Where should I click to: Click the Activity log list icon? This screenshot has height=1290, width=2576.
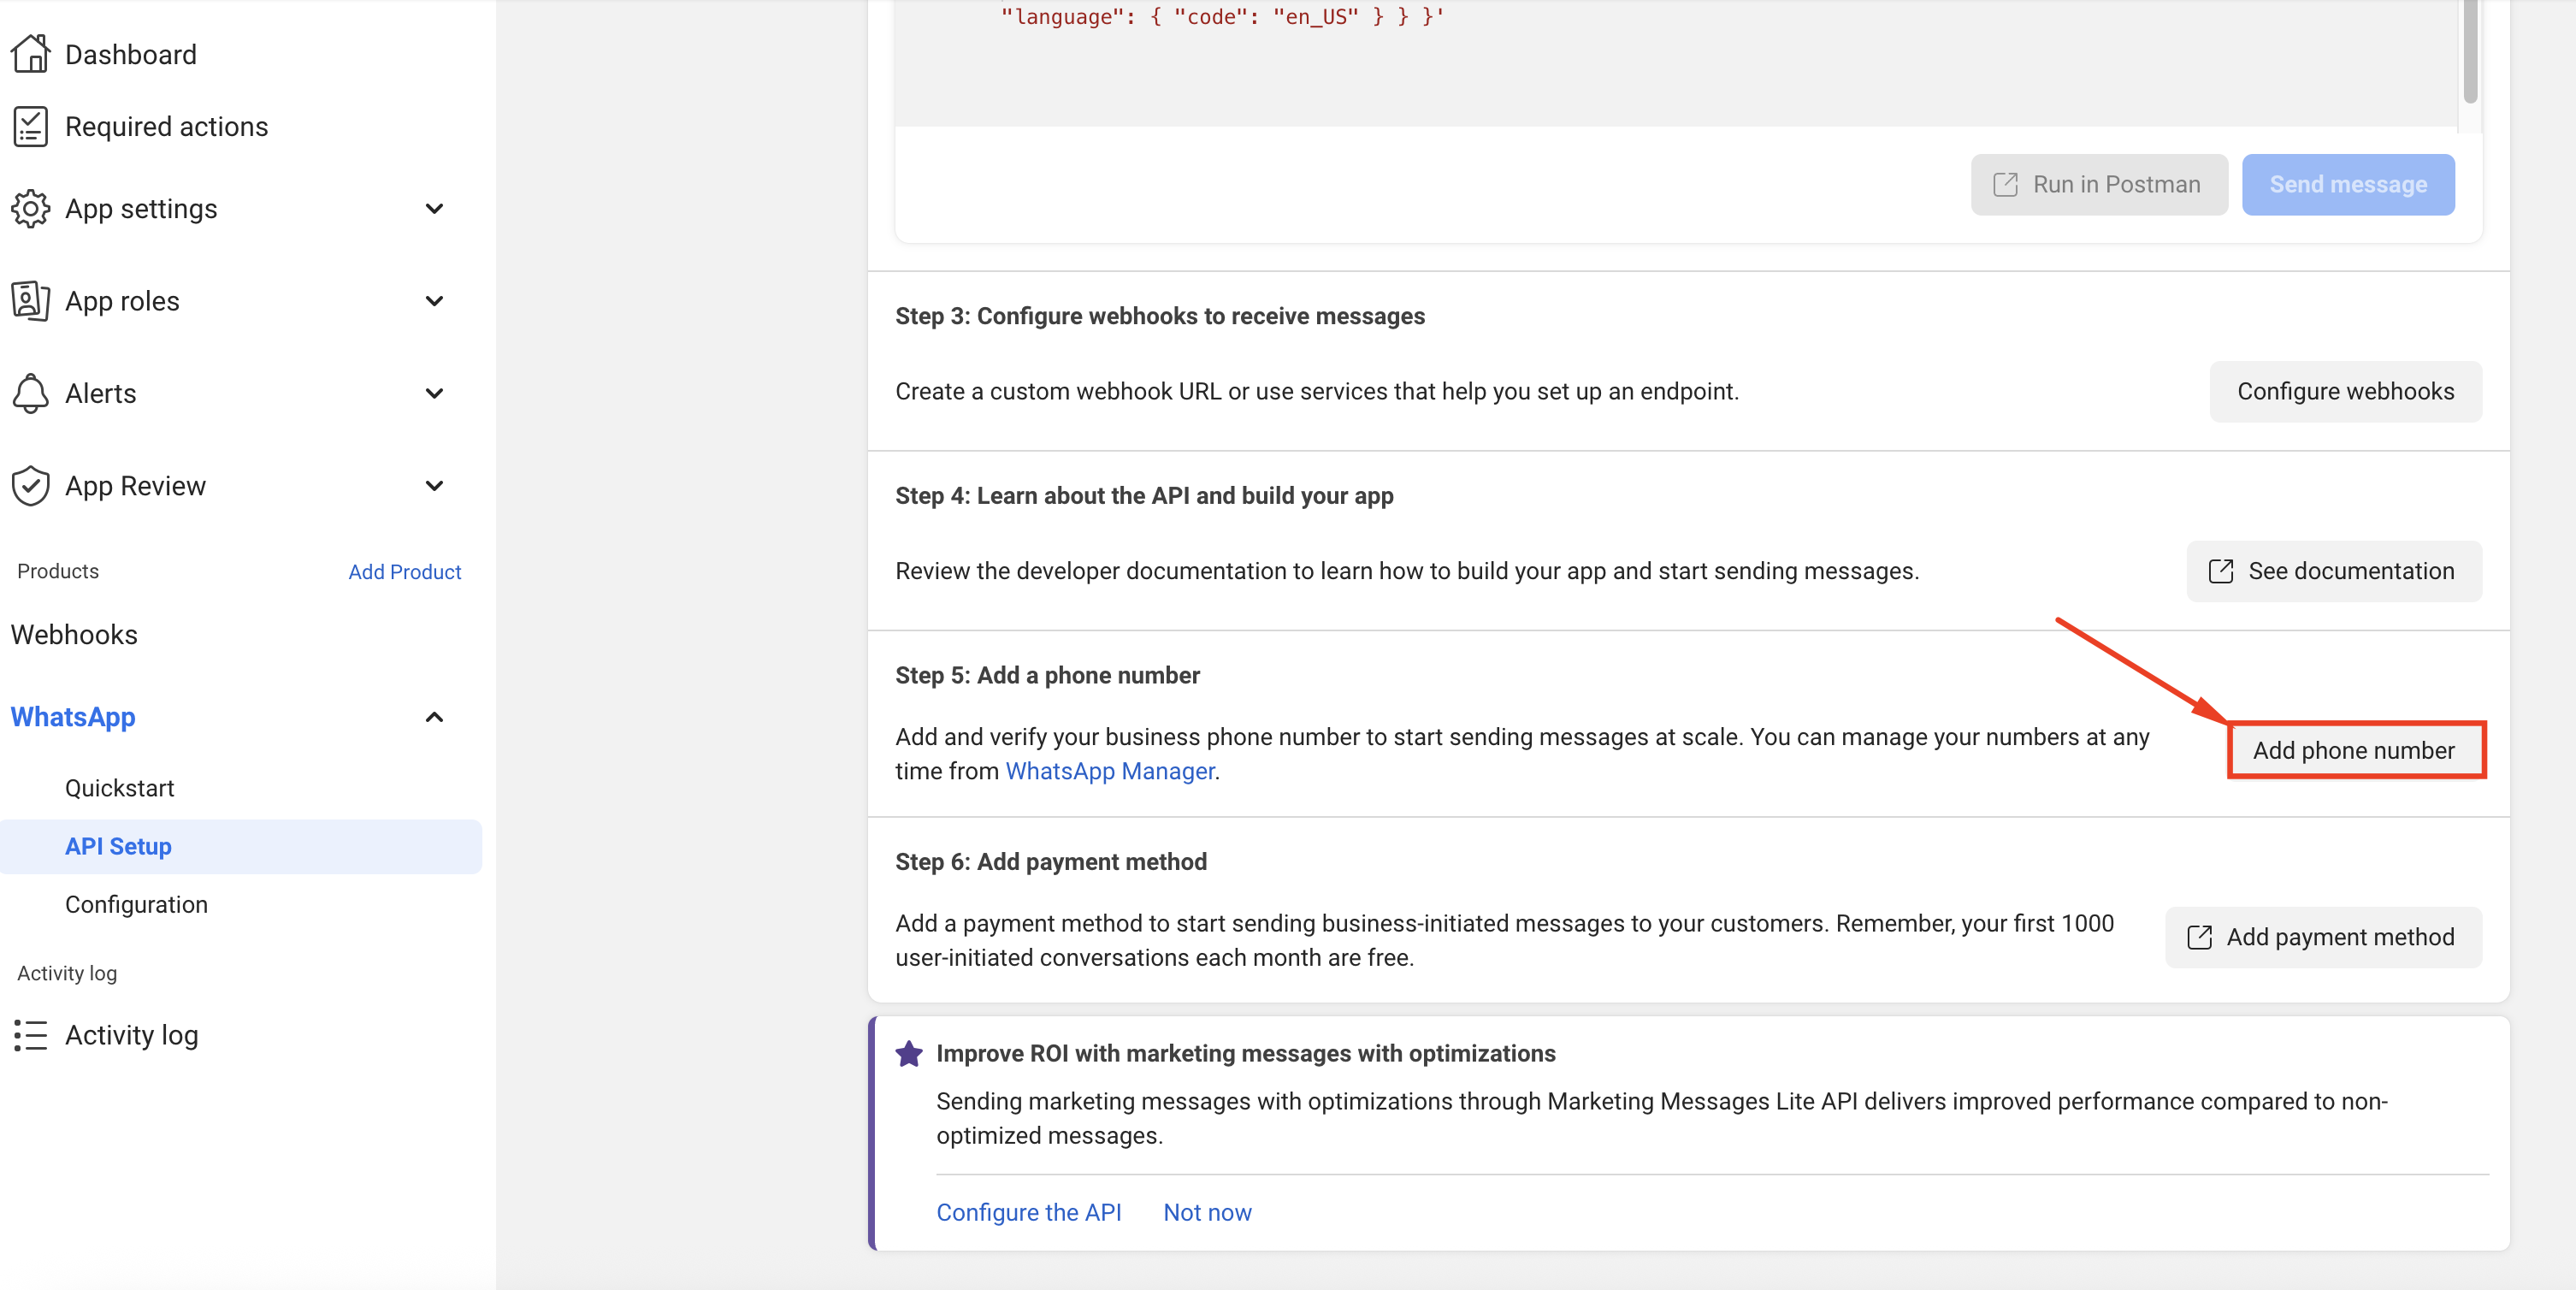pyautogui.click(x=31, y=1035)
